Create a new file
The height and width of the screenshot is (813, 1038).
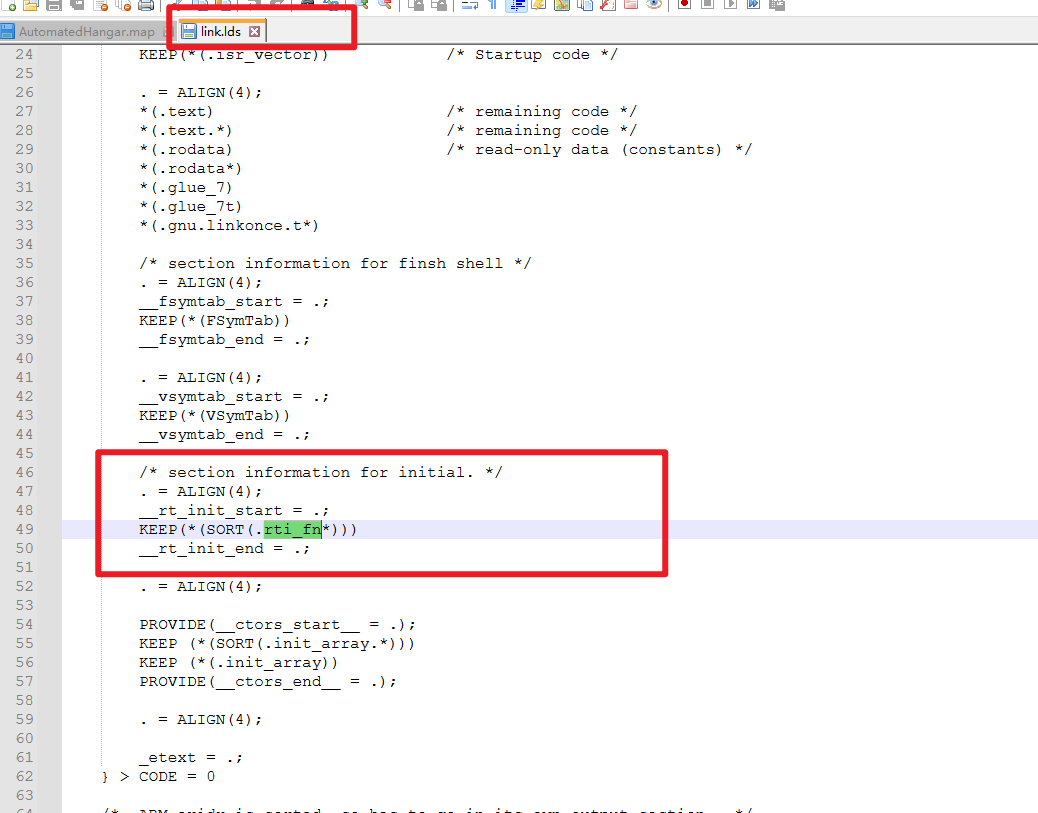10,5
